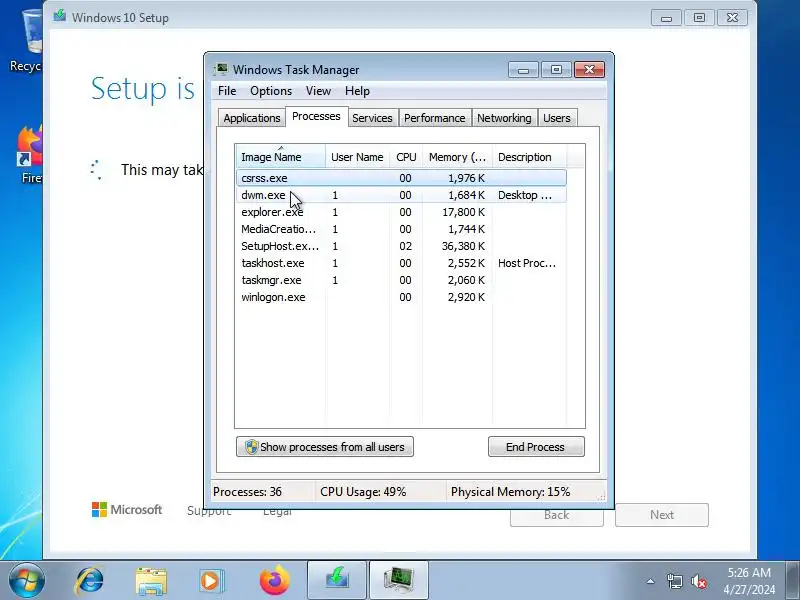Screen dimensions: 800x600
Task: Open the File menu
Action: click(227, 91)
